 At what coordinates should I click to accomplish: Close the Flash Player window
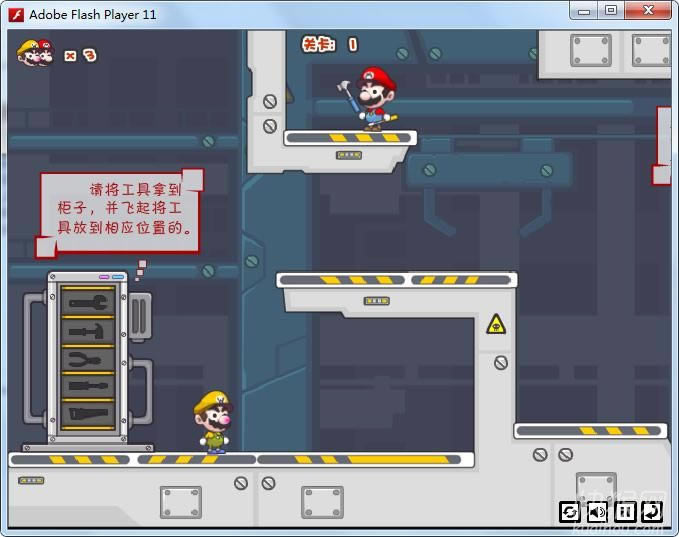coord(648,11)
